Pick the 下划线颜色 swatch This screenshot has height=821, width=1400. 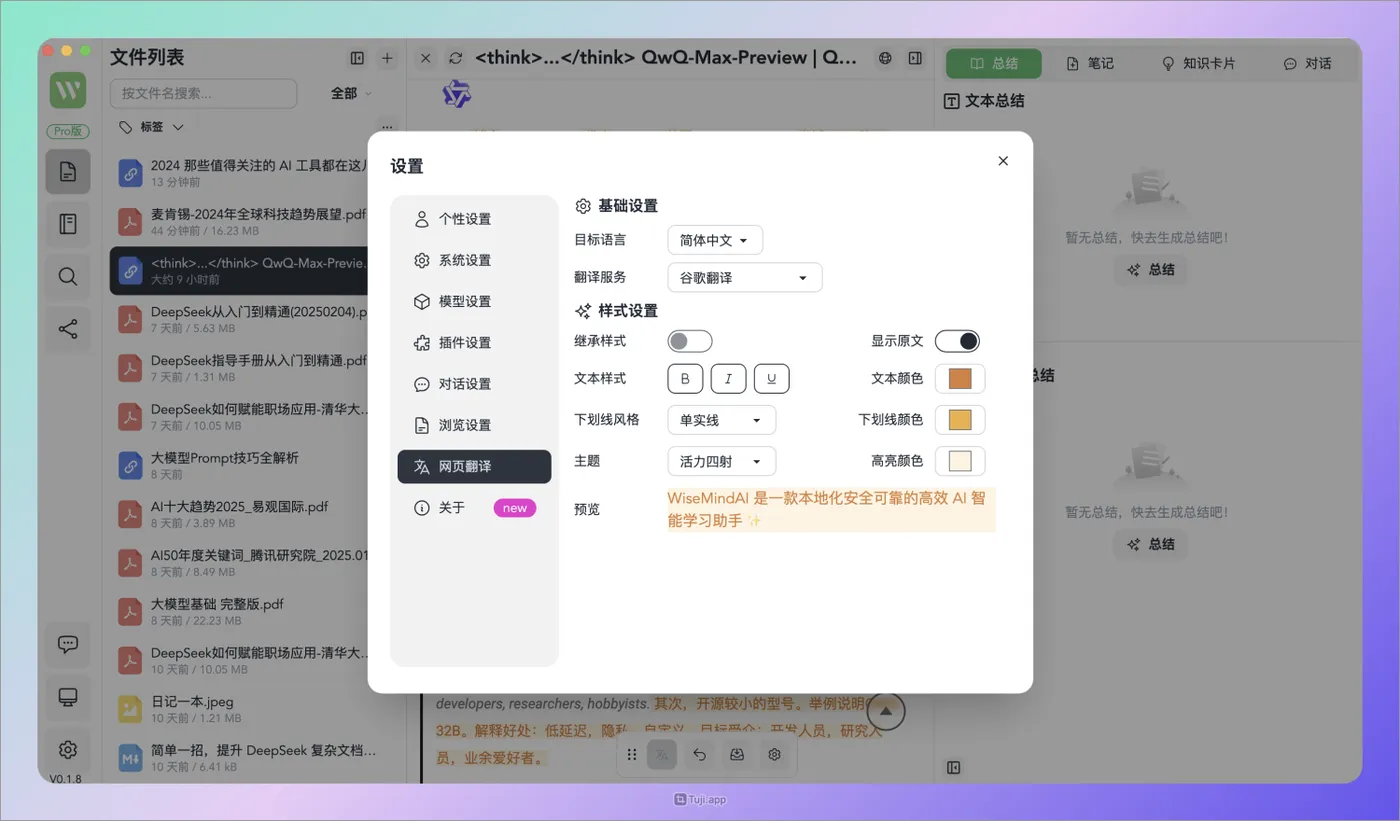(960, 420)
